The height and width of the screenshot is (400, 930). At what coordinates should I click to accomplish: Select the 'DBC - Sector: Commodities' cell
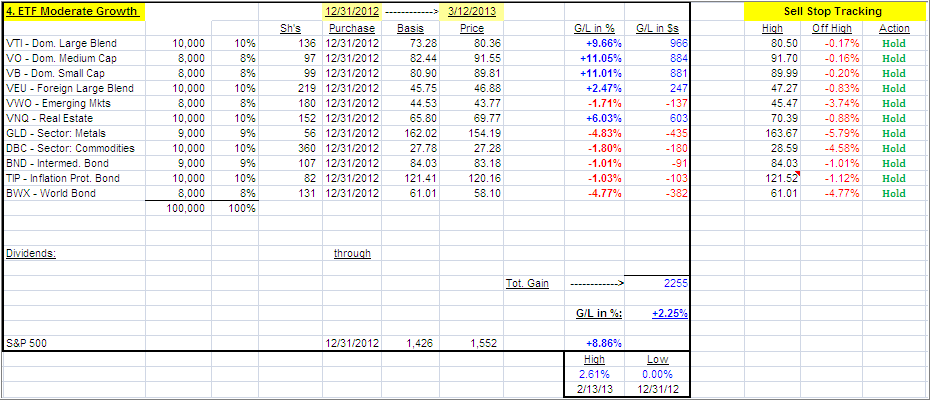click(x=74, y=148)
